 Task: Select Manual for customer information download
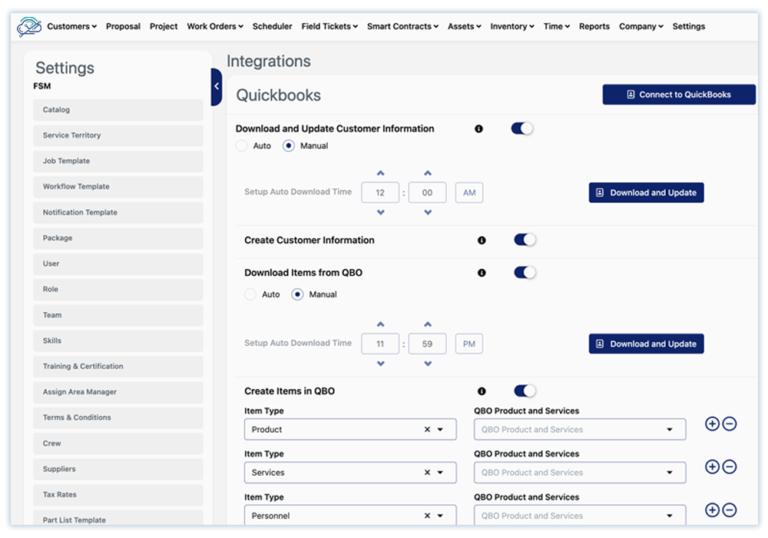pyautogui.click(x=288, y=146)
